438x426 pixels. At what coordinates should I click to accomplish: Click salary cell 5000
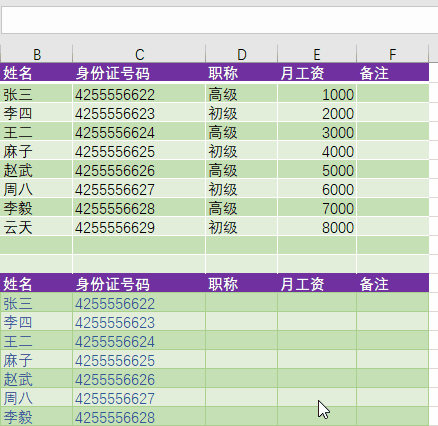tap(317, 169)
